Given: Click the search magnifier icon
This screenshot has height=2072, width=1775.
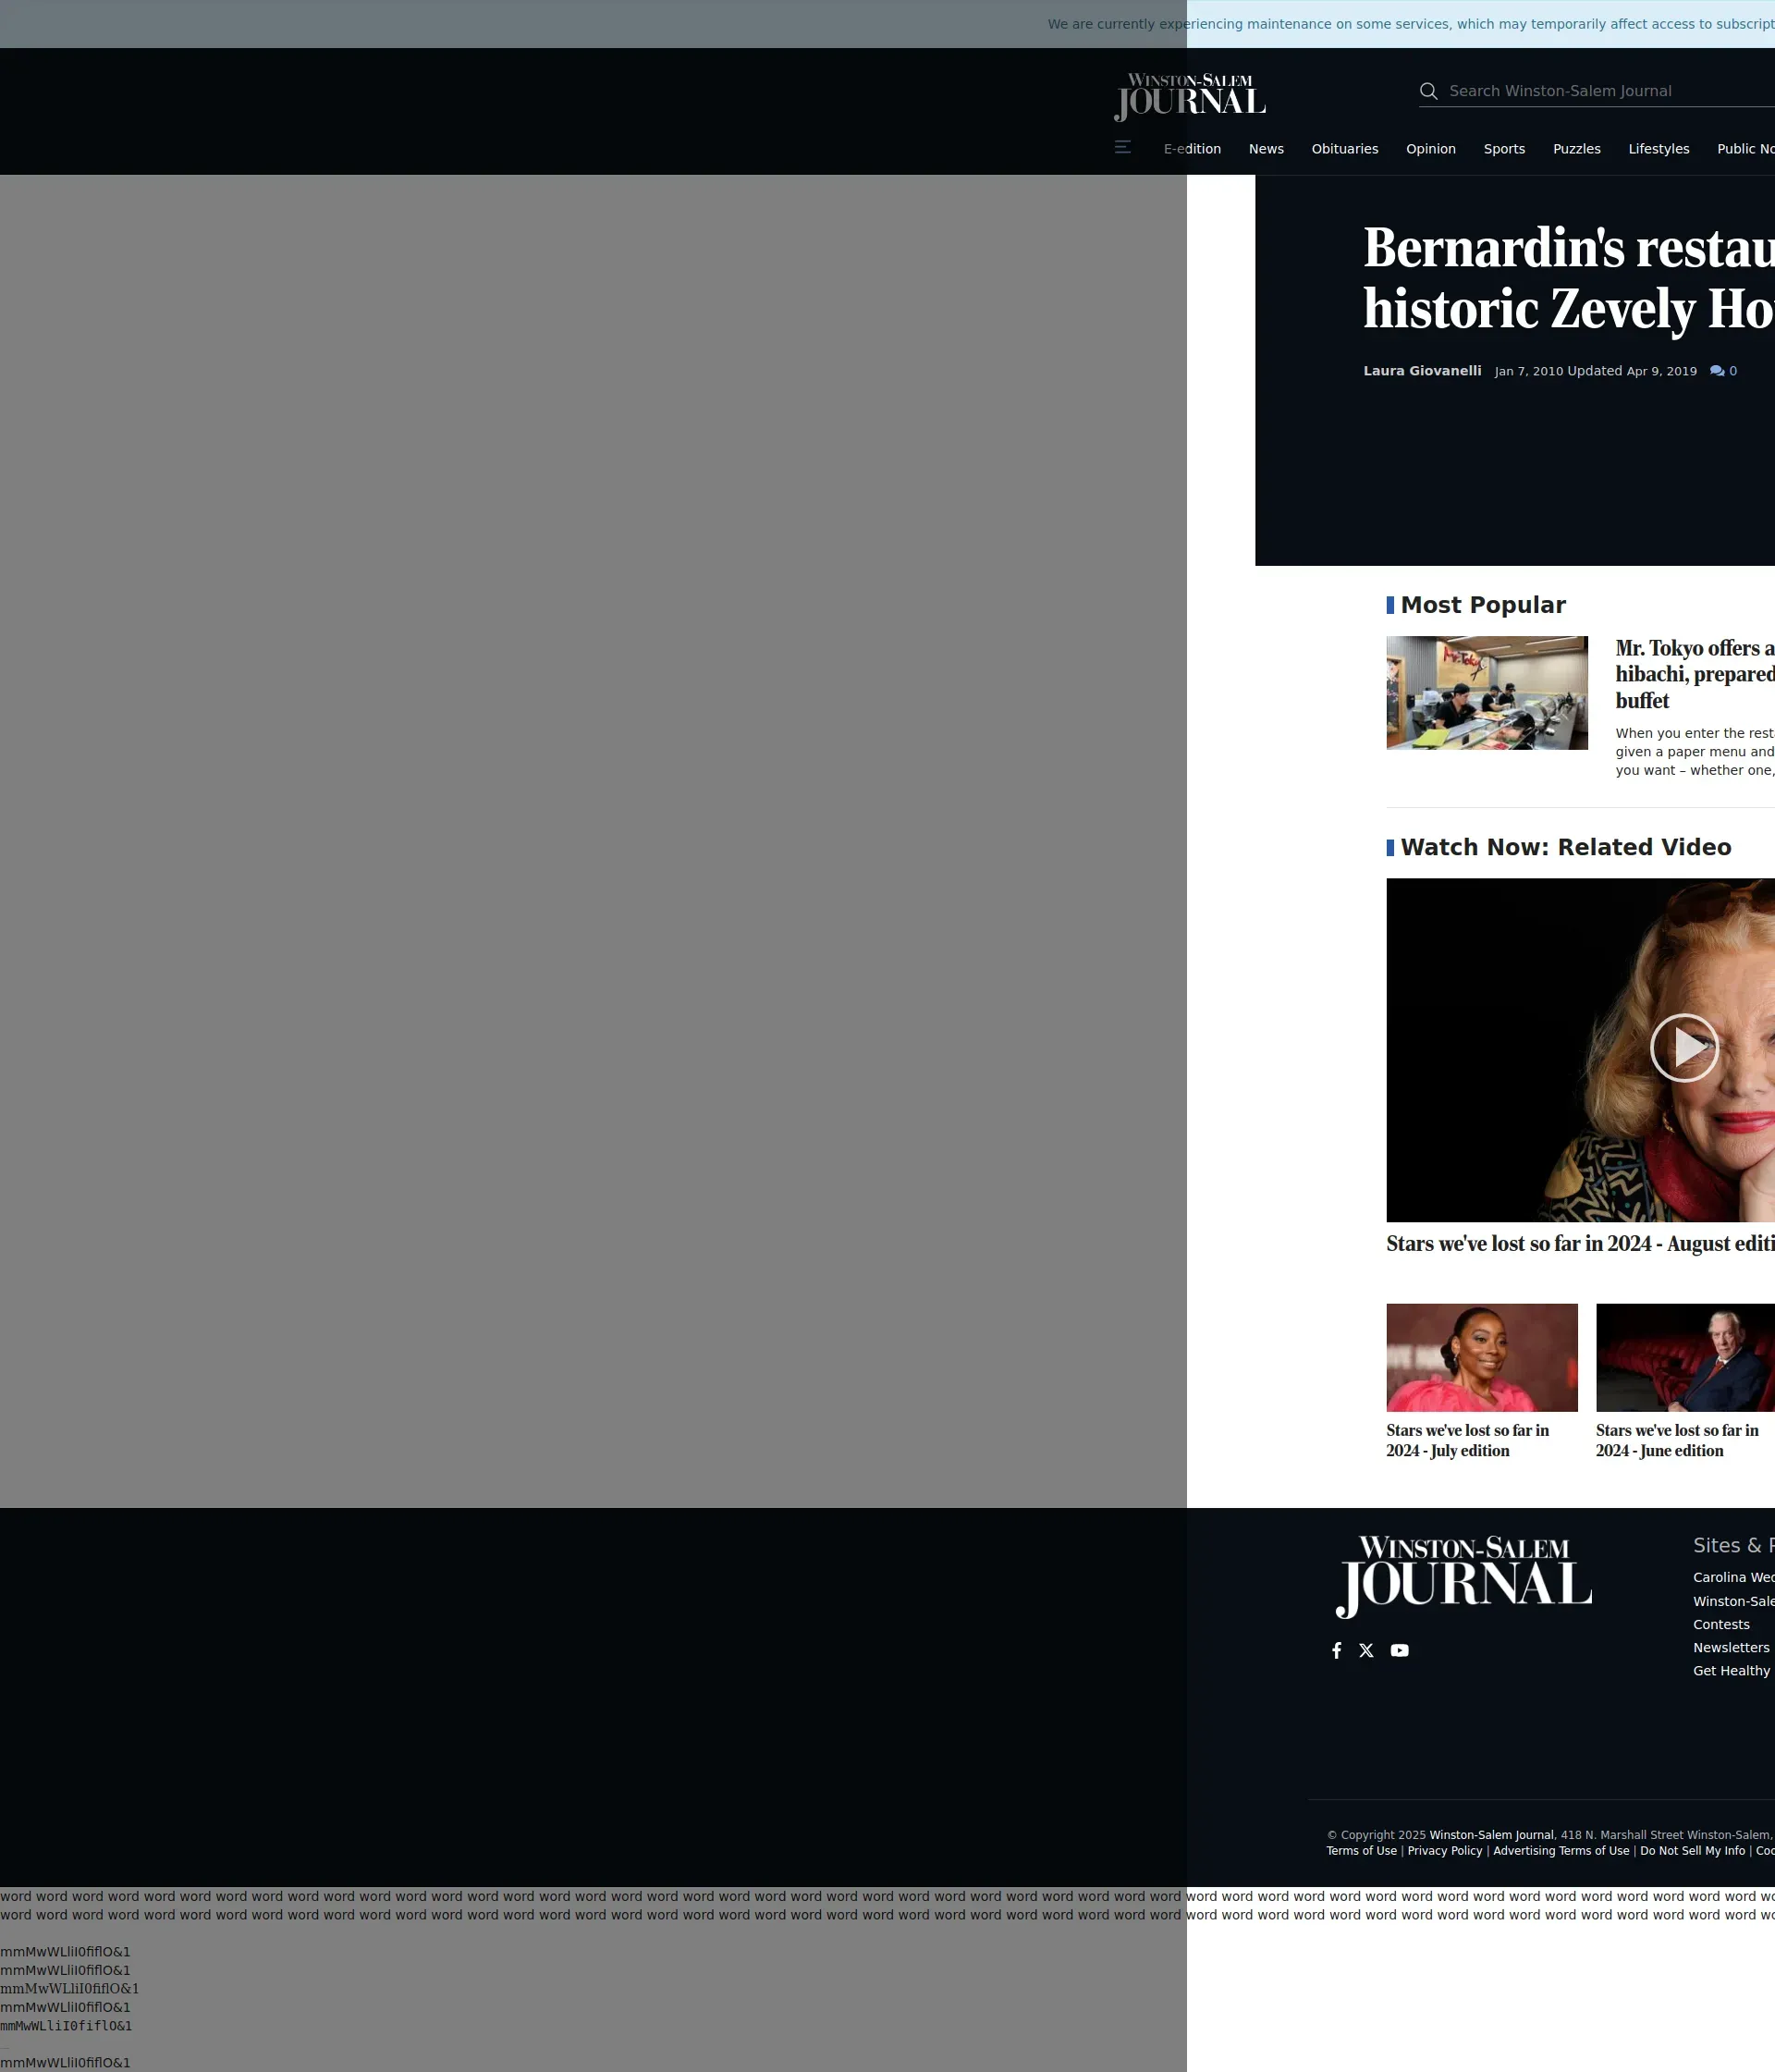Looking at the screenshot, I should (x=1428, y=91).
